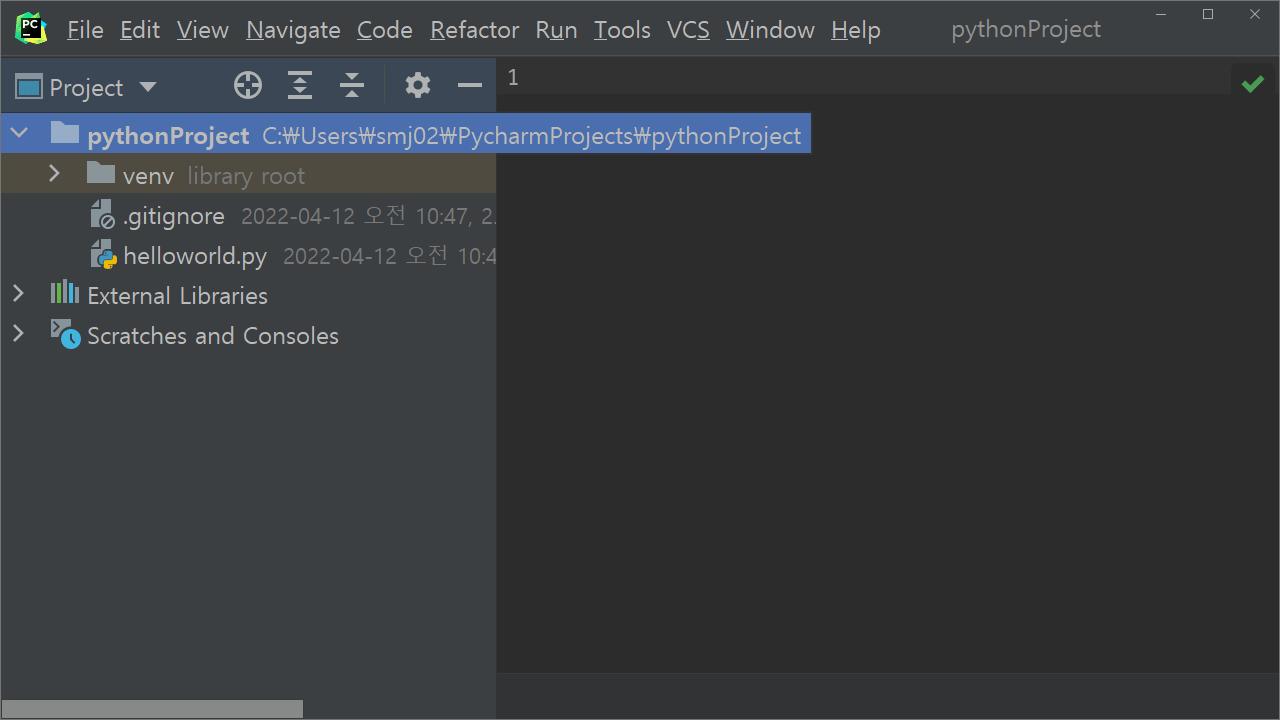
Task: Click the helloworld.py timestamp text
Action: click(x=389, y=256)
